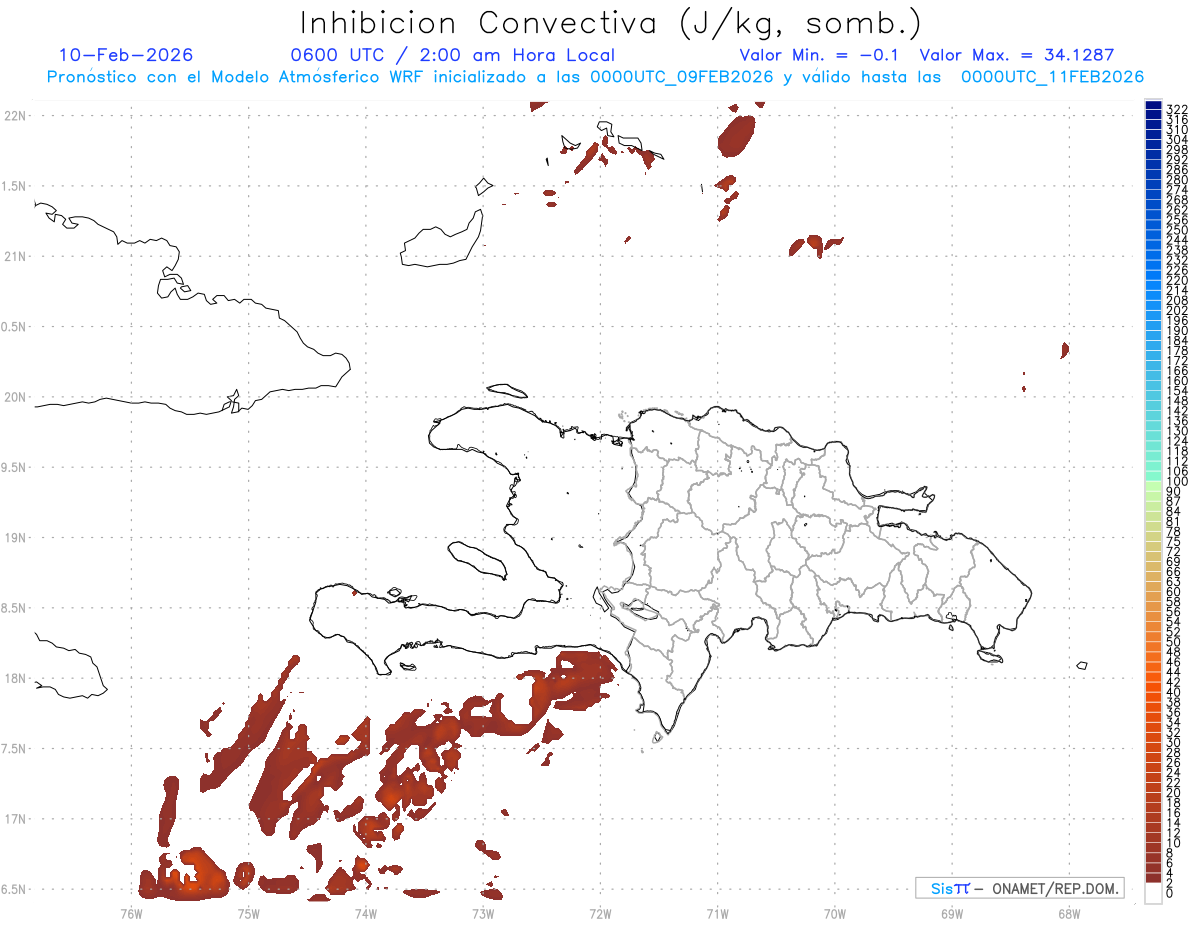Click the legend value "60"
This screenshot has width=1200, height=927.
tap(1173, 591)
